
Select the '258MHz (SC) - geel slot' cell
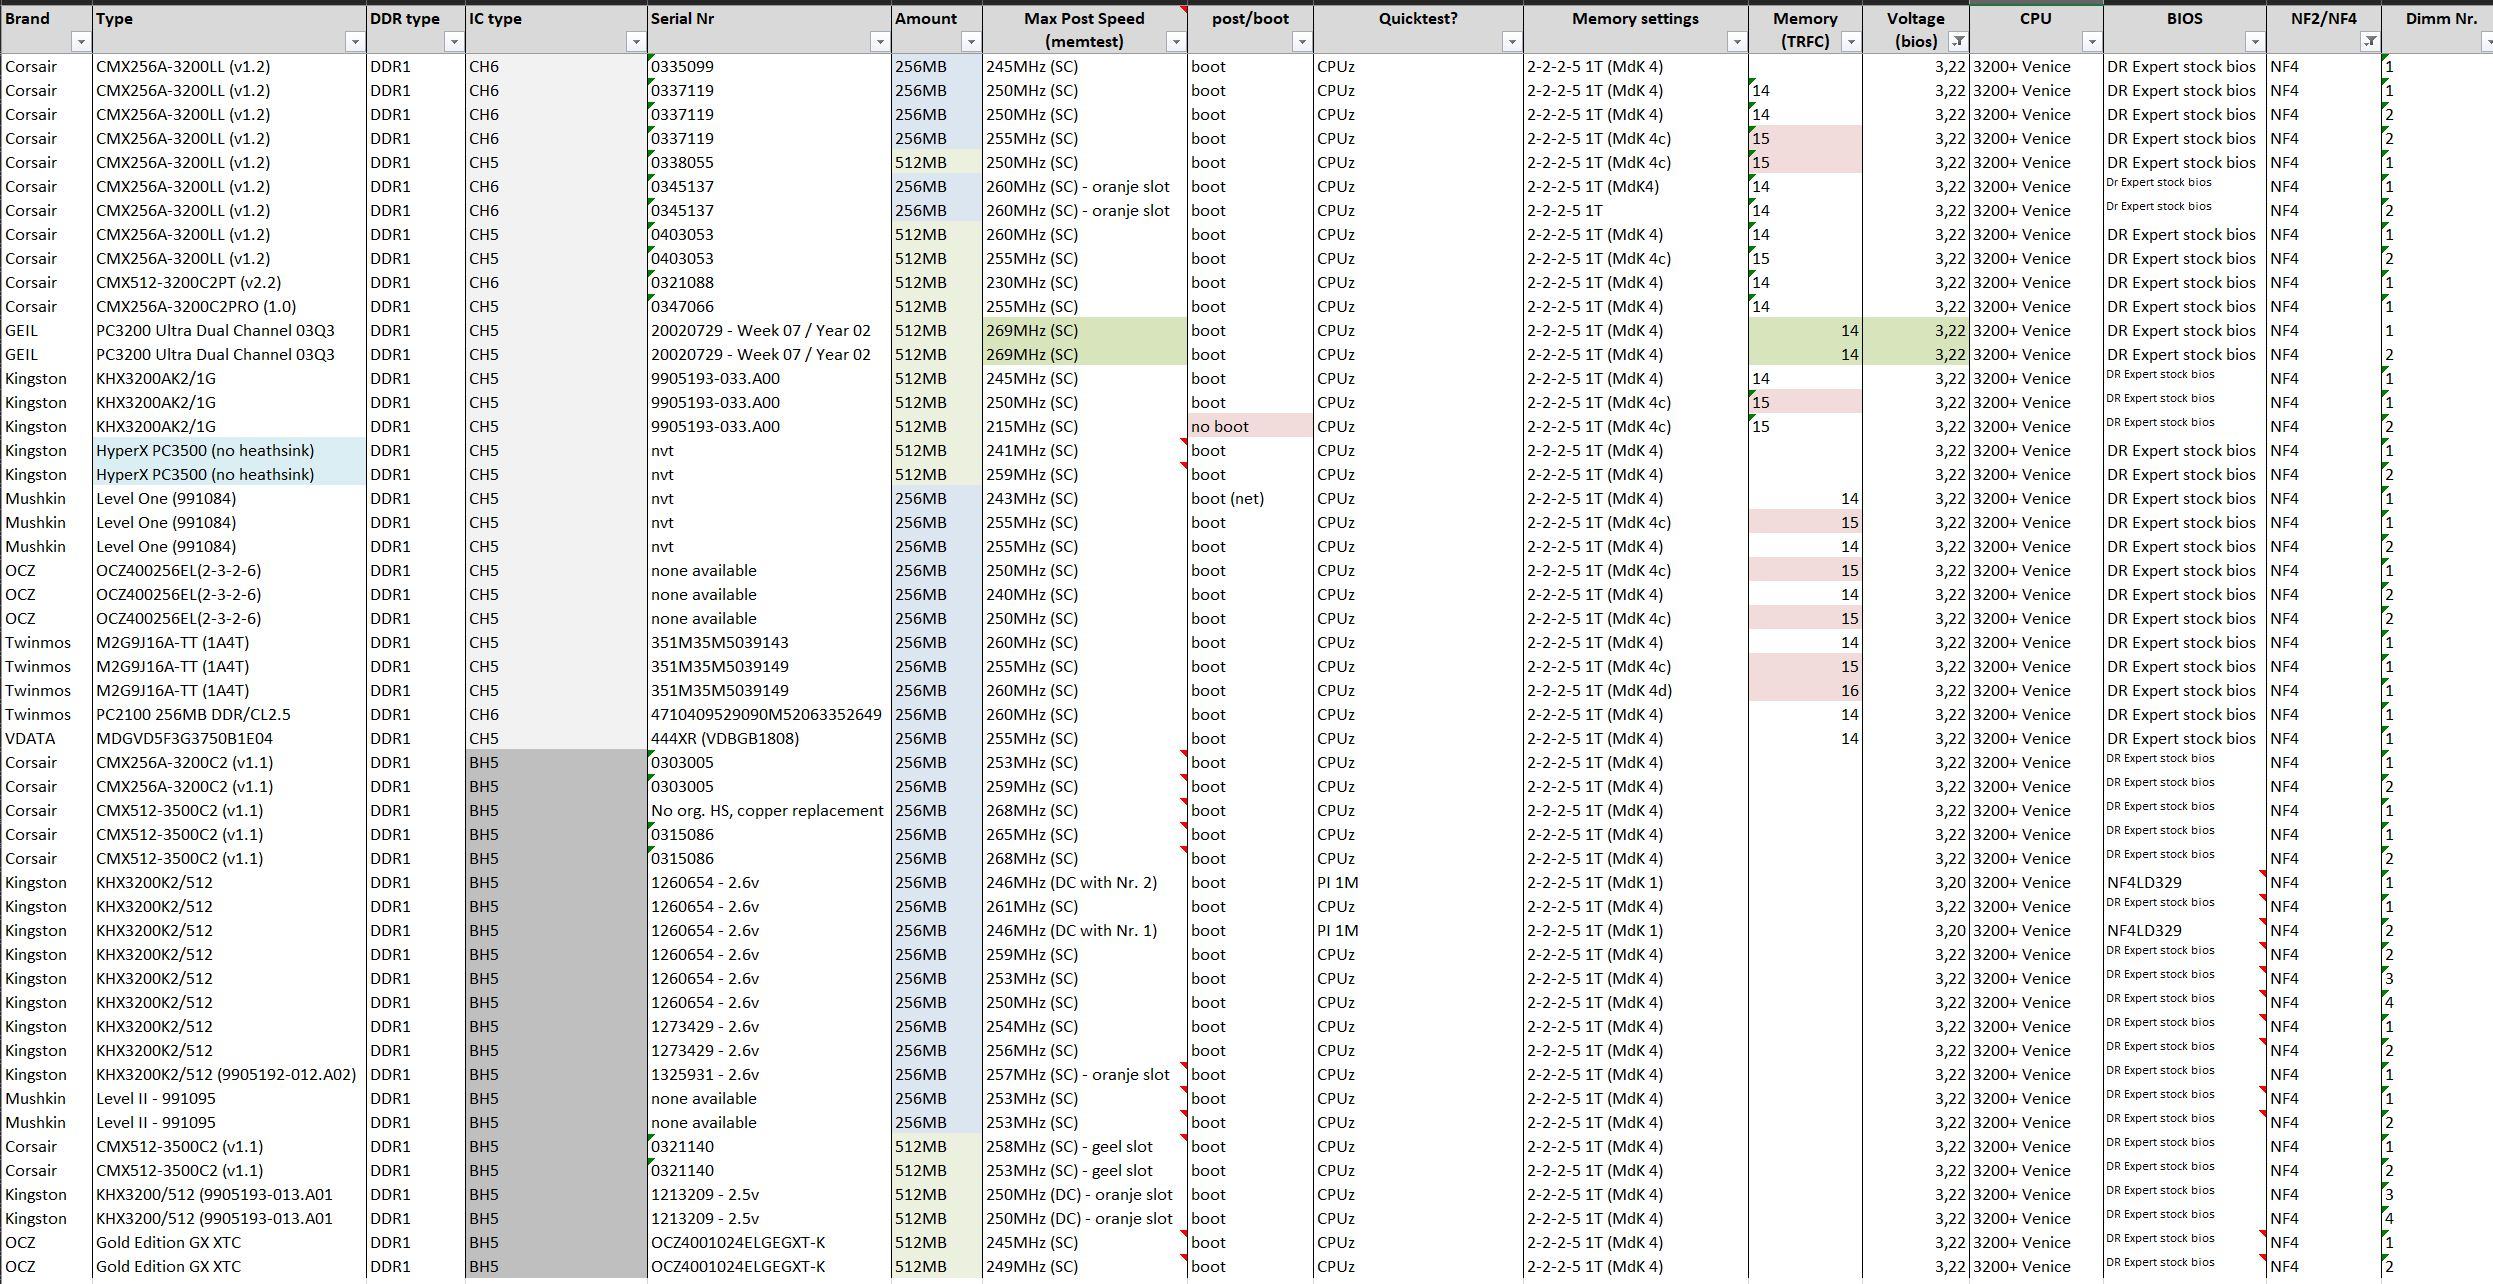tap(1085, 1146)
